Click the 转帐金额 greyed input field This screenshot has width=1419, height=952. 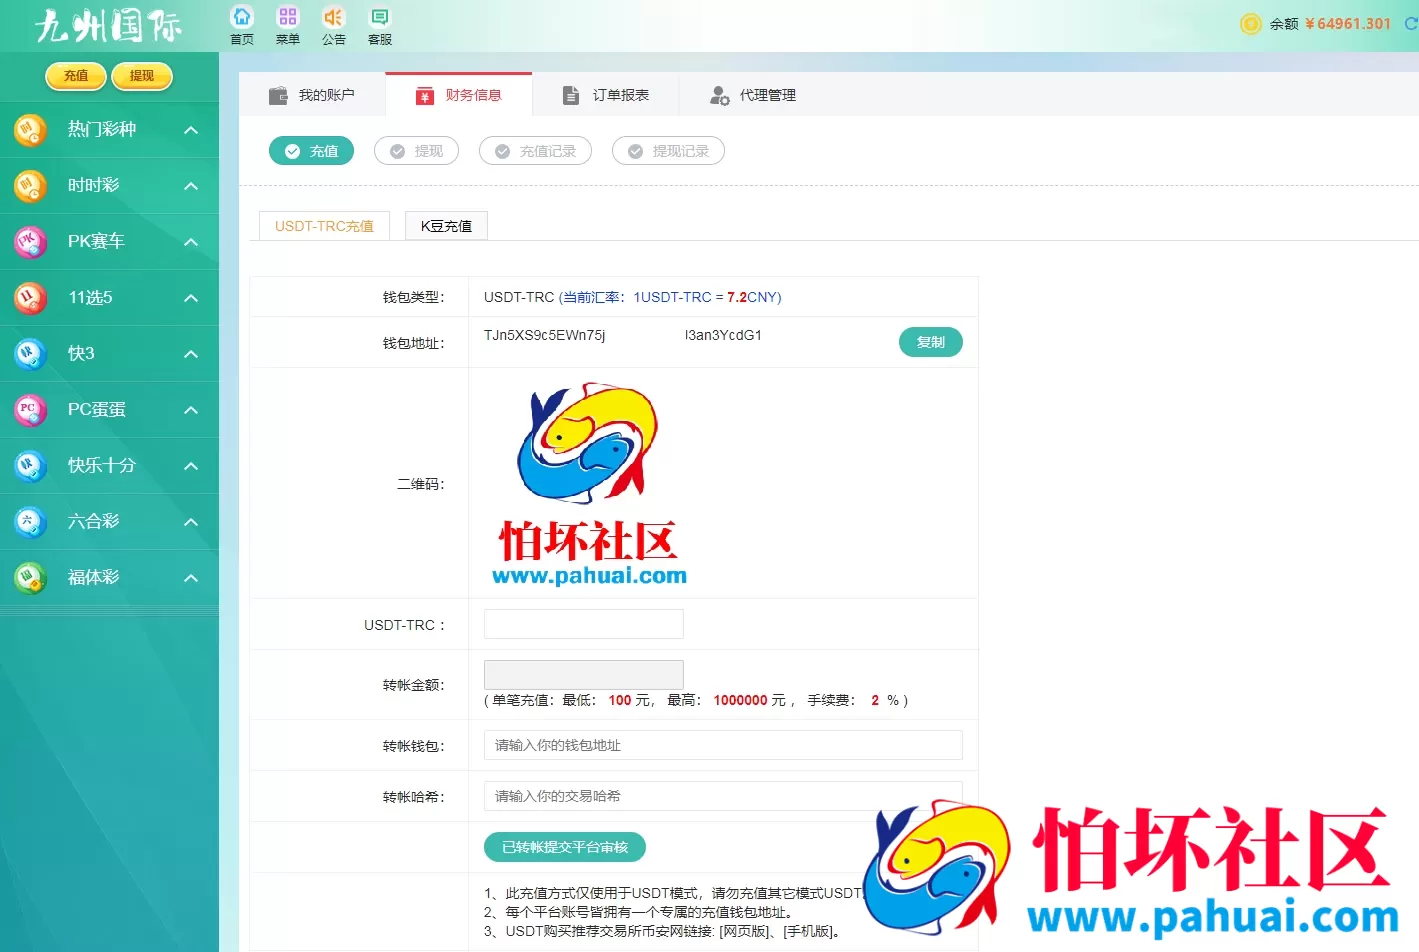(584, 674)
